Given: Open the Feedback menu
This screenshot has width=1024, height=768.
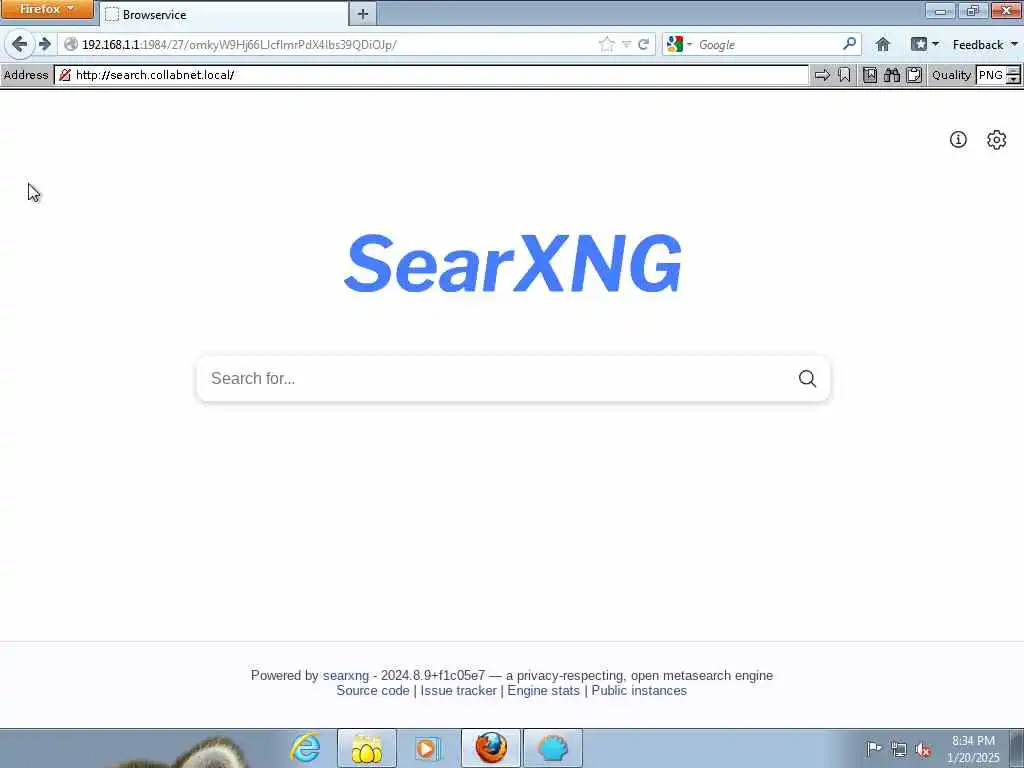Looking at the screenshot, I should click(x=984, y=44).
